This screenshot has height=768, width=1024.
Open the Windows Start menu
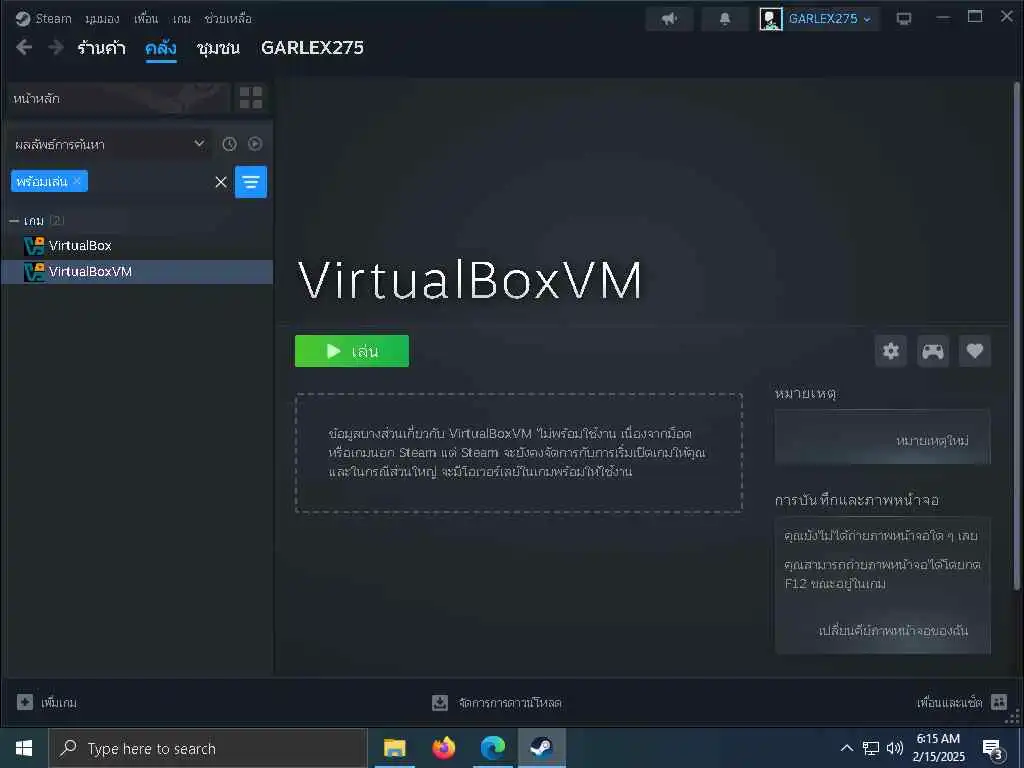click(24, 748)
